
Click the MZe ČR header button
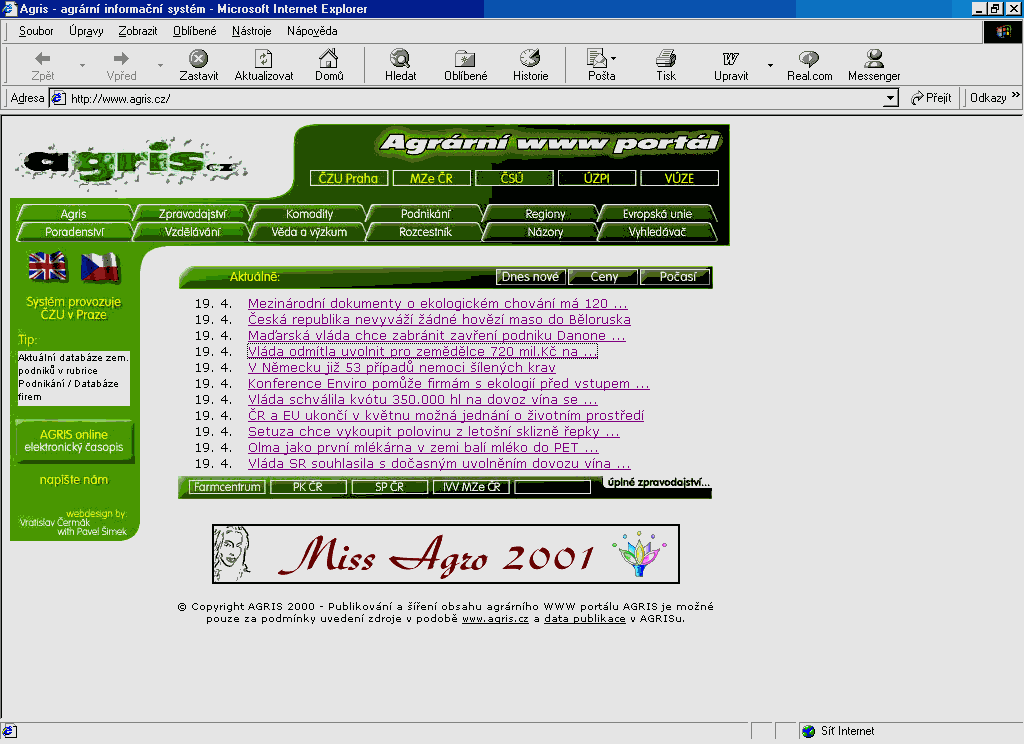(432, 178)
